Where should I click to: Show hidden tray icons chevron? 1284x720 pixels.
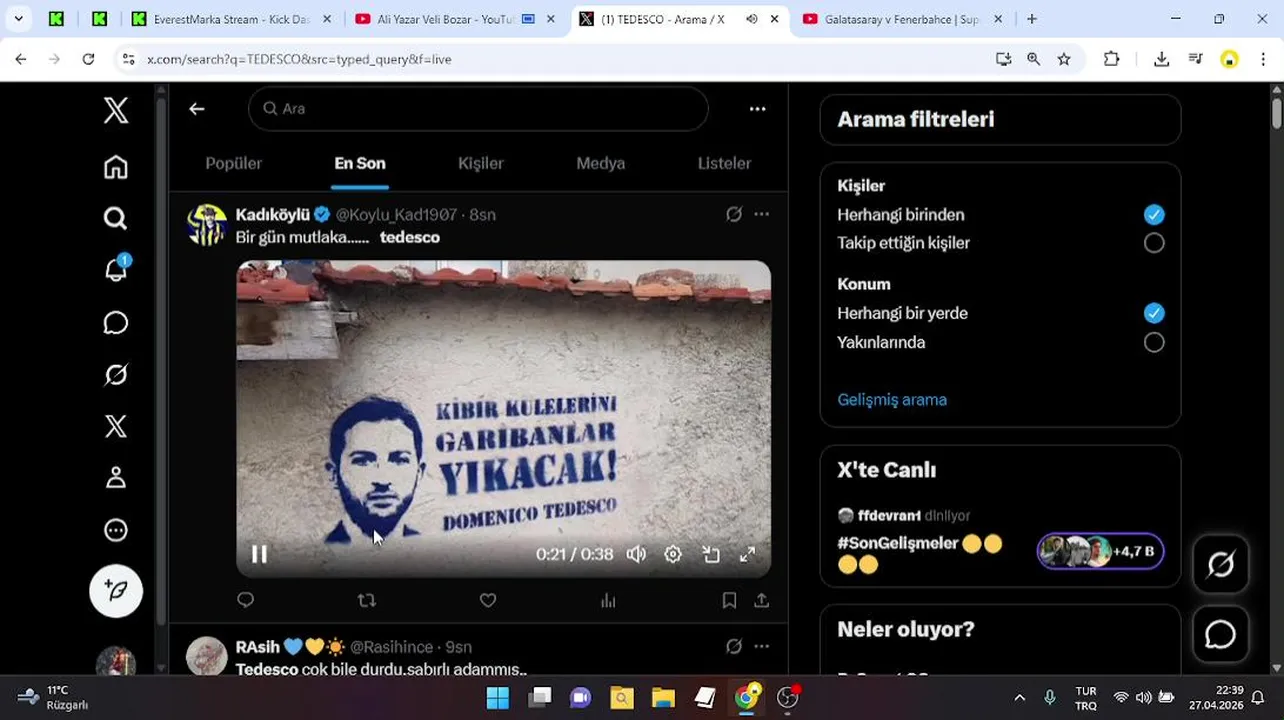[x=1019, y=698]
